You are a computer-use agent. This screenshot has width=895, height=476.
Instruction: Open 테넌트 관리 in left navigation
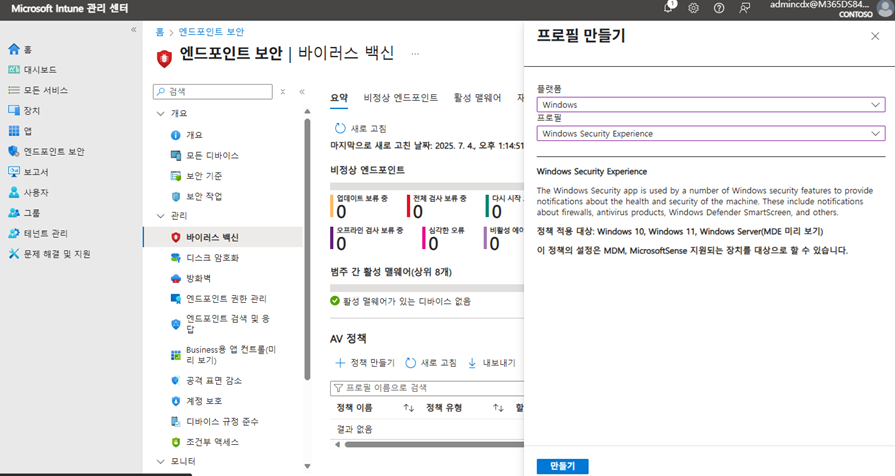38,233
